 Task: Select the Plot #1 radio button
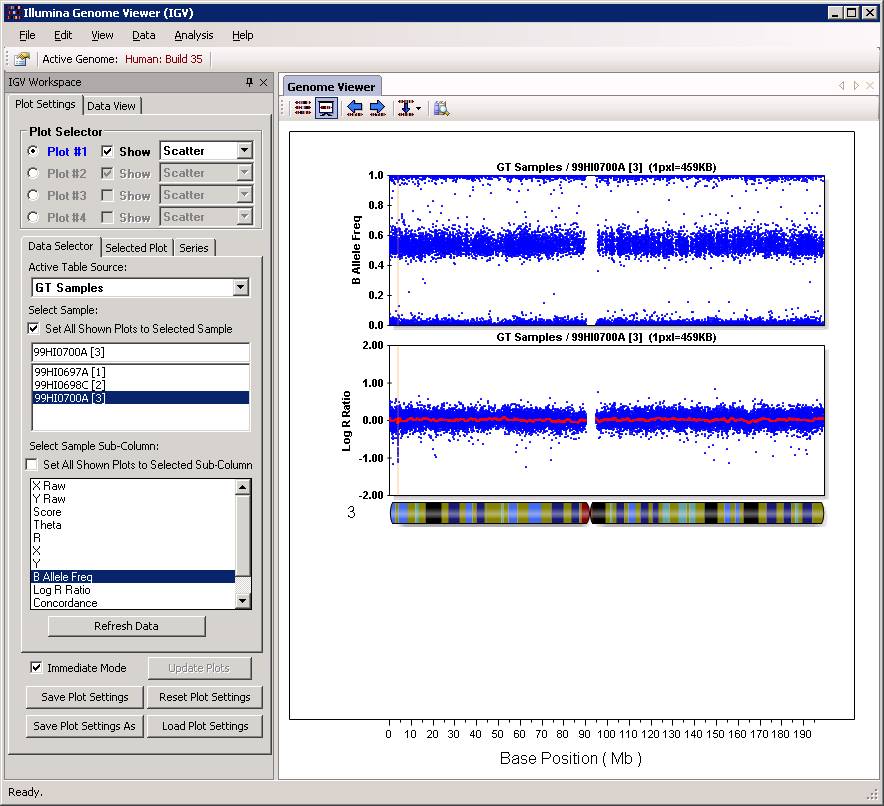point(33,151)
